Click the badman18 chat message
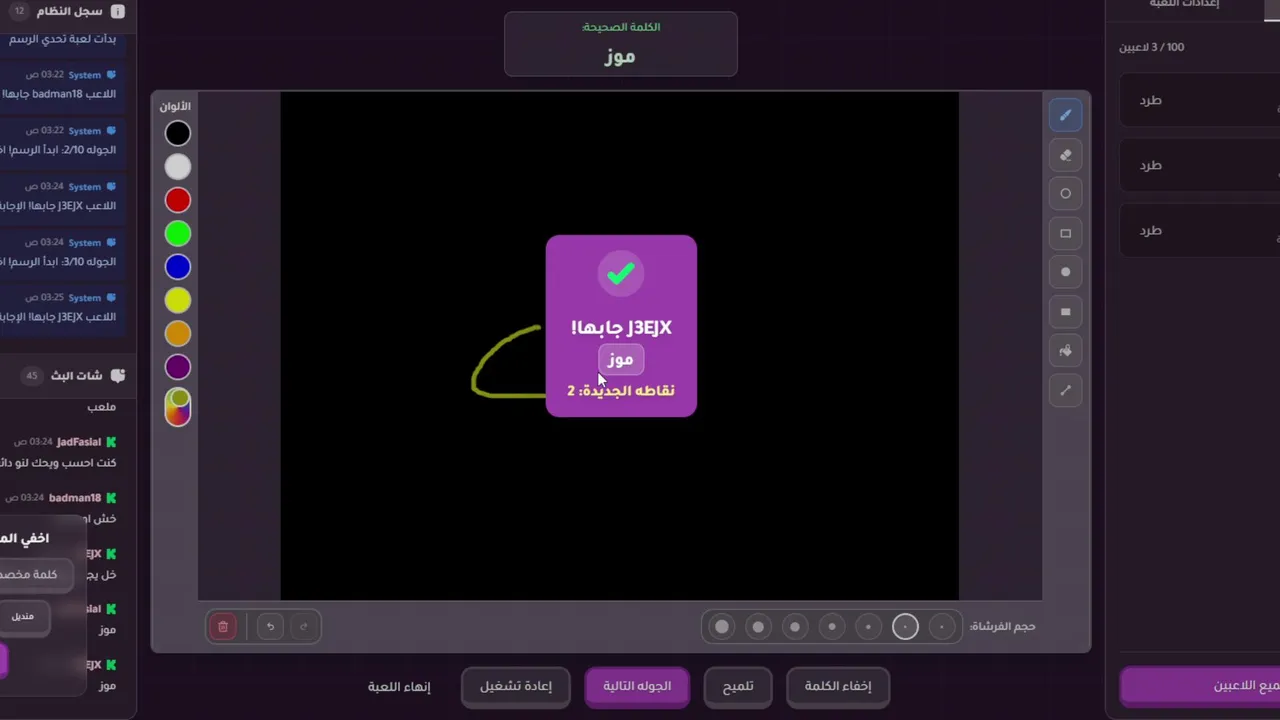 click(60, 508)
